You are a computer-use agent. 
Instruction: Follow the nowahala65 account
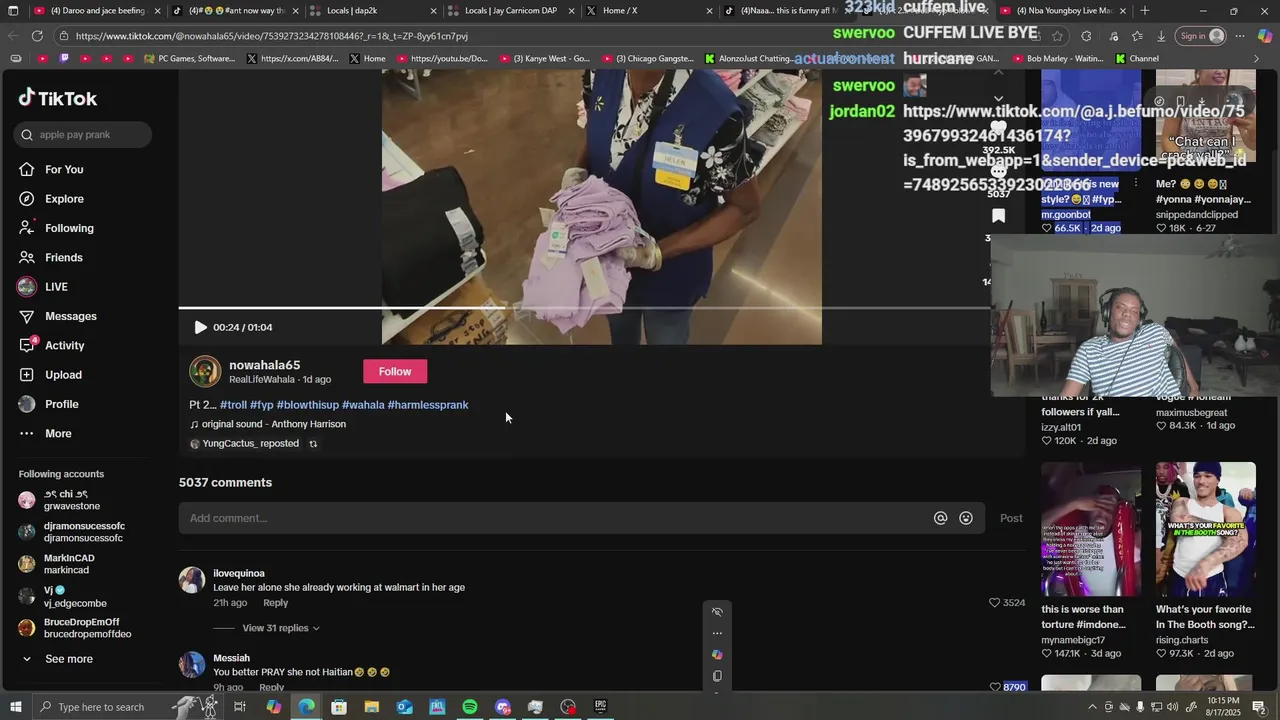coord(395,372)
